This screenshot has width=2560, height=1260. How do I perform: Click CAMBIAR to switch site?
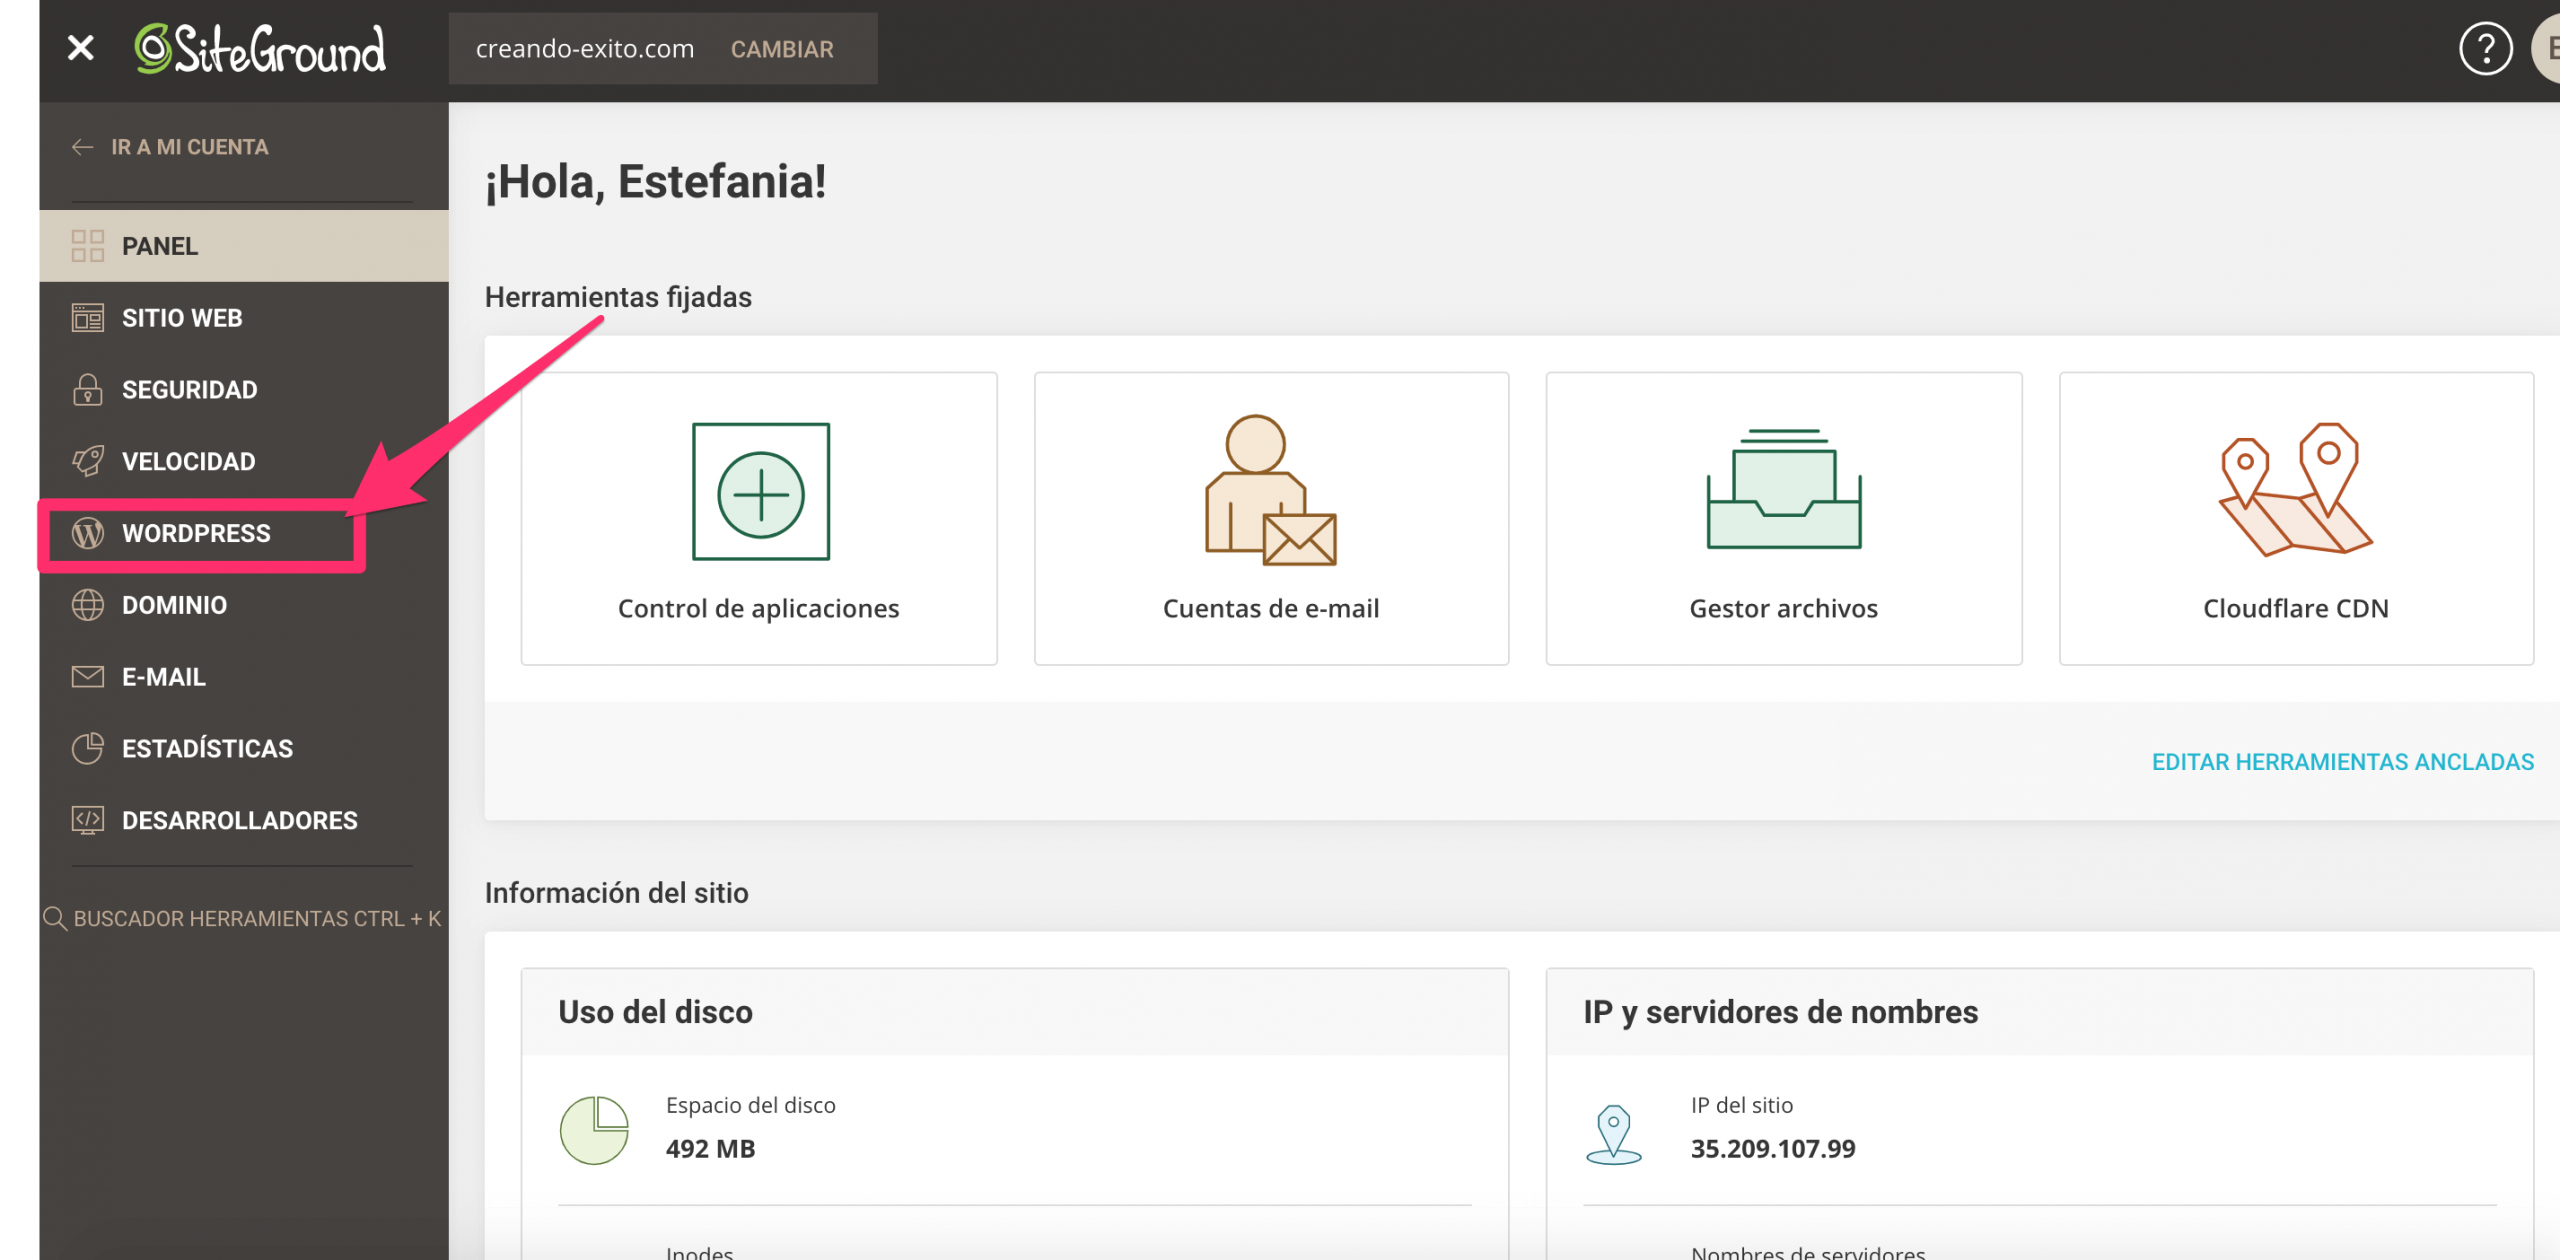tap(782, 49)
